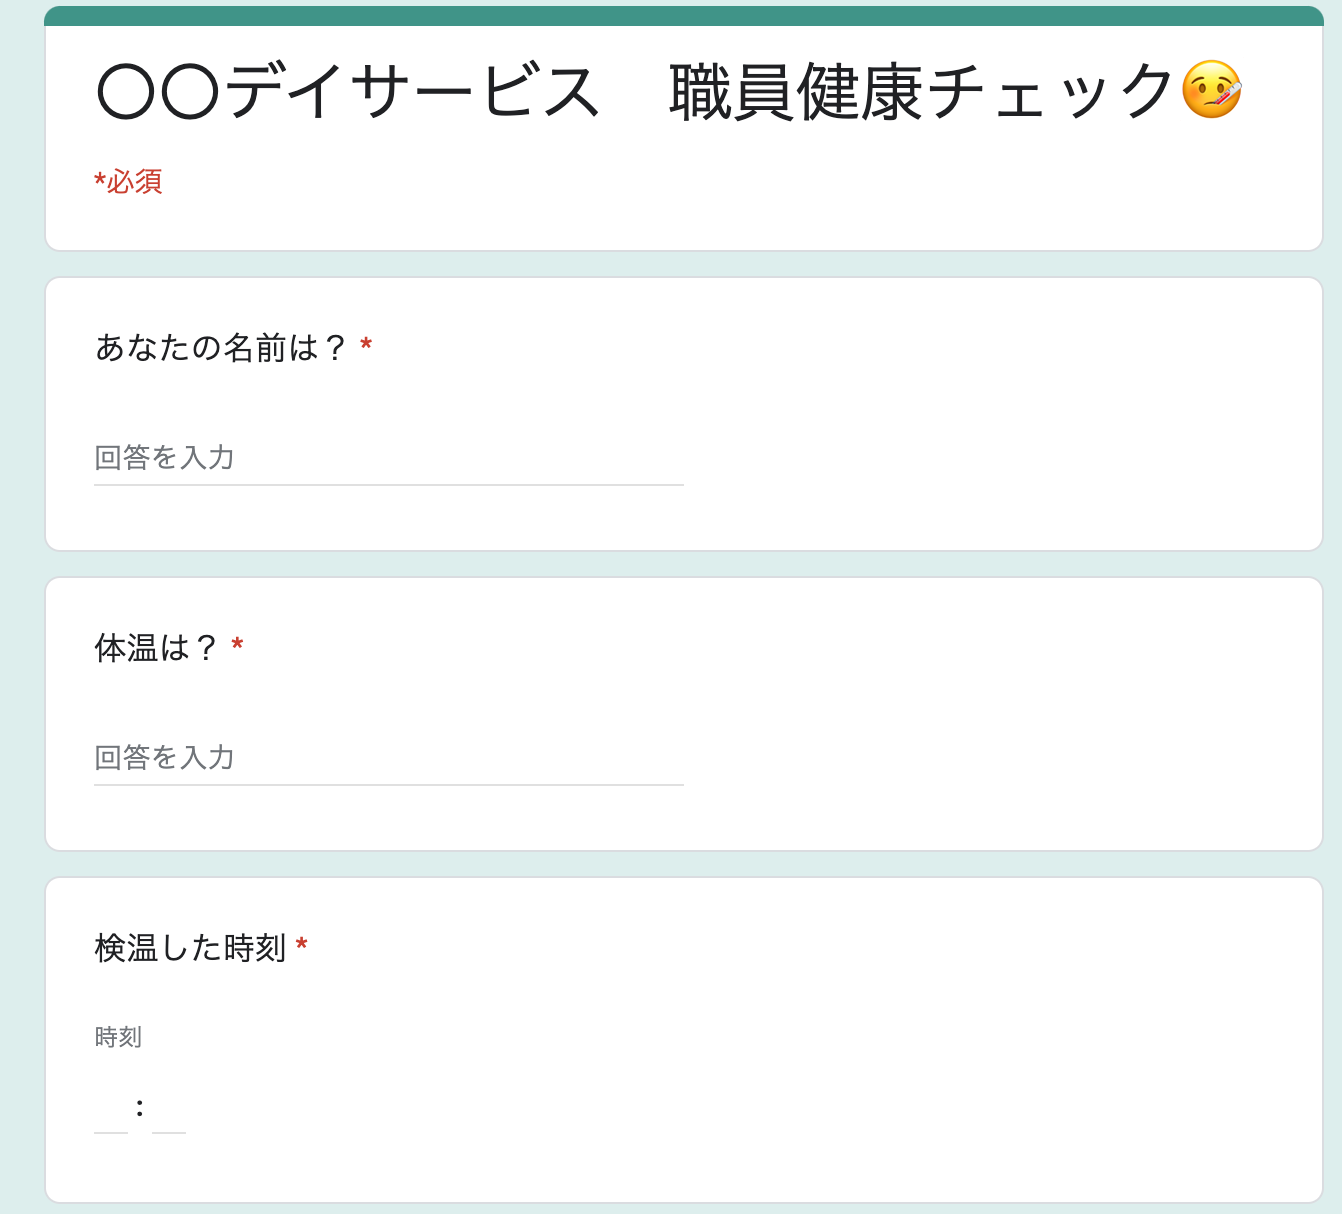This screenshot has width=1342, height=1214.
Task: Click the red *必須 required notice
Action: pyautogui.click(x=128, y=182)
